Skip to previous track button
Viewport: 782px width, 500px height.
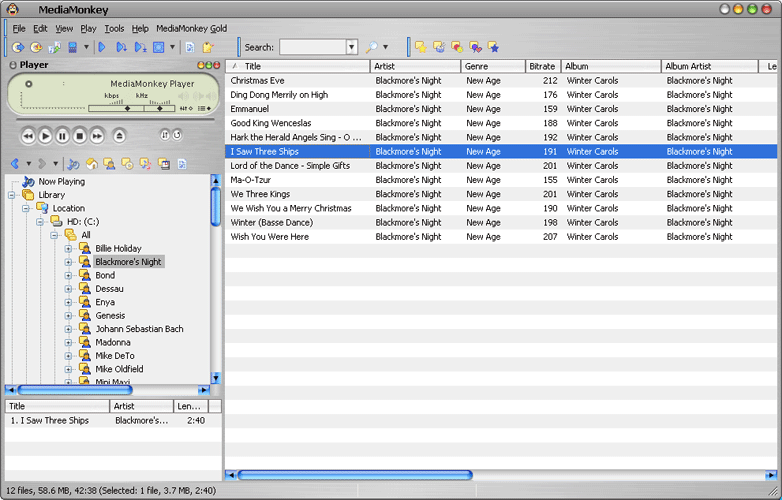pos(28,136)
